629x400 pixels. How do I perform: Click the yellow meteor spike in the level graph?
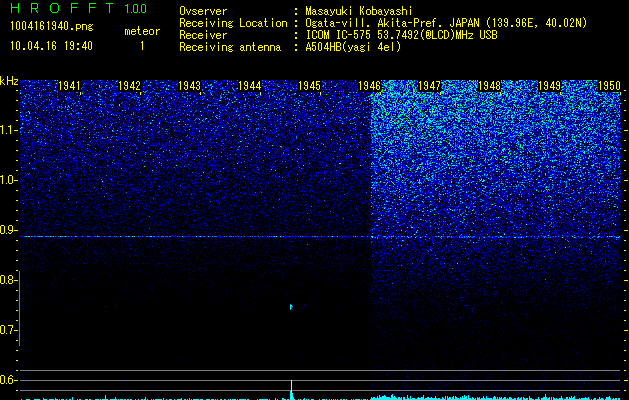click(292, 389)
